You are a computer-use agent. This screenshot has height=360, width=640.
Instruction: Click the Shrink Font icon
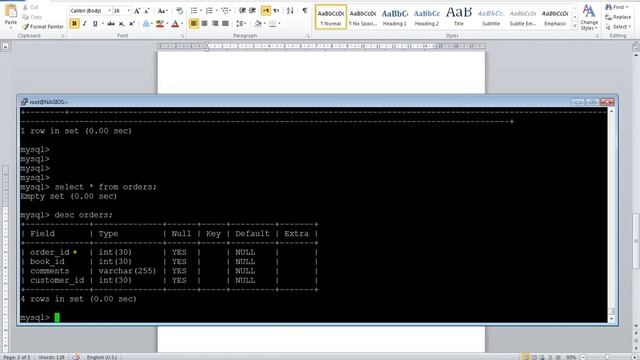click(x=147, y=11)
